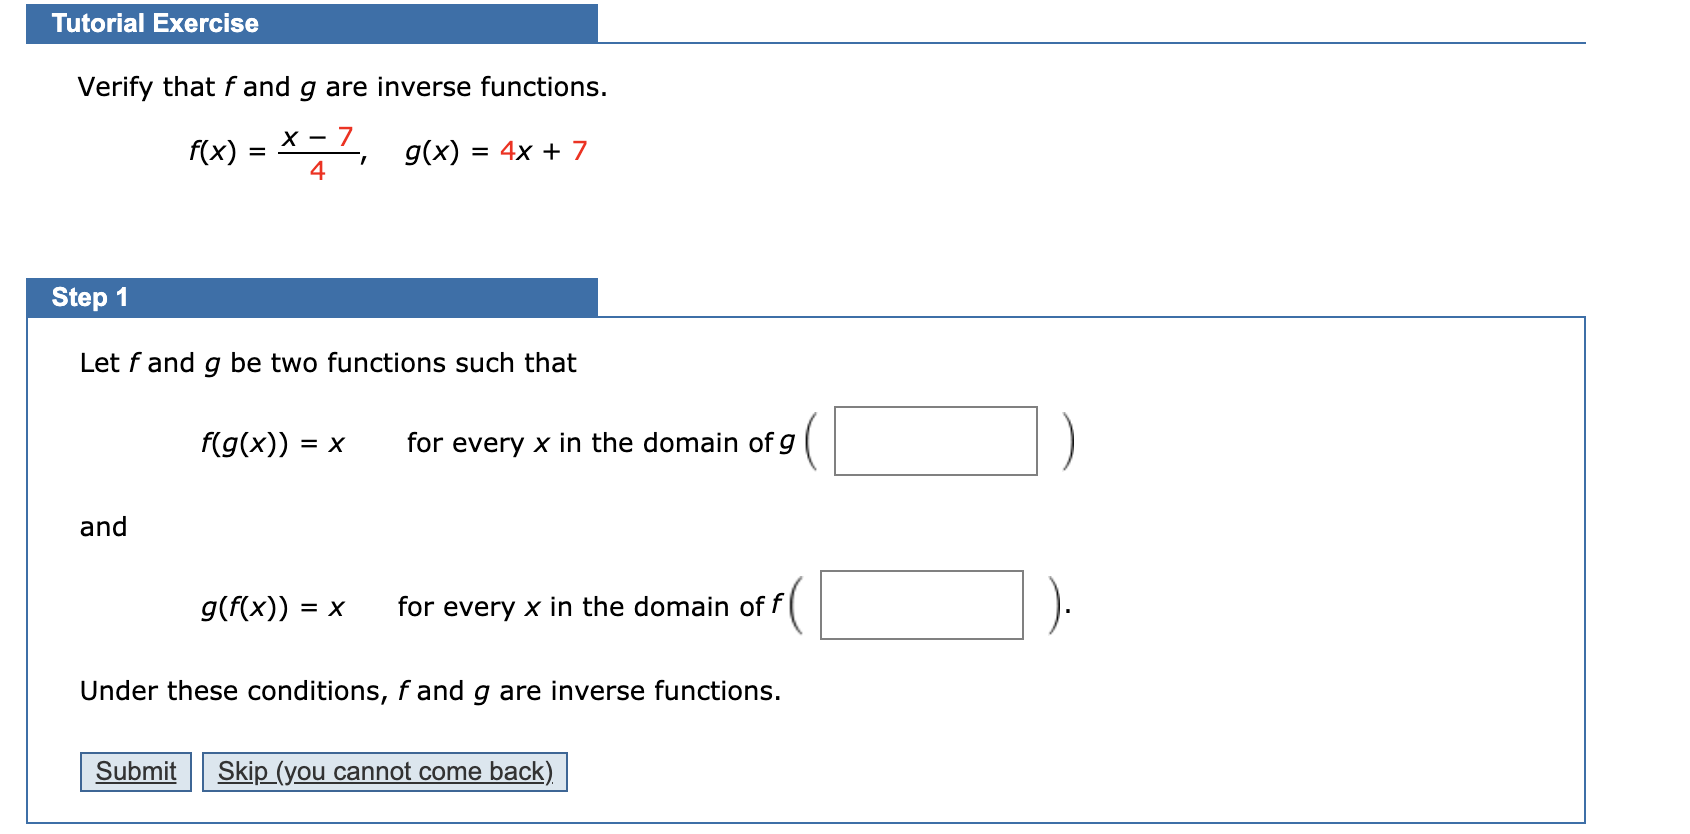Viewport: 1690px width, 834px height.
Task: Click the Skip (you cannot come back) link
Action: point(385,771)
